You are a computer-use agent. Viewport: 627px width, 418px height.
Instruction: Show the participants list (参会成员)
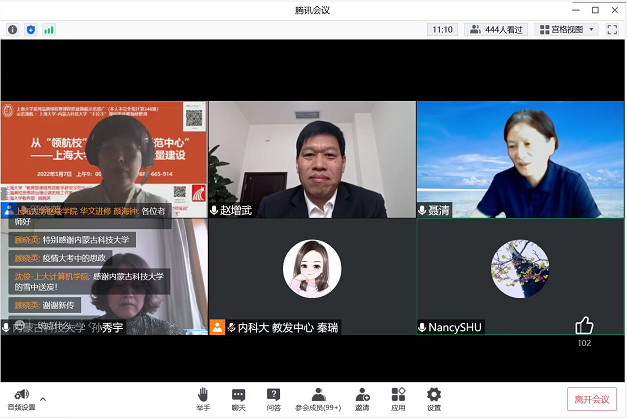[317, 397]
